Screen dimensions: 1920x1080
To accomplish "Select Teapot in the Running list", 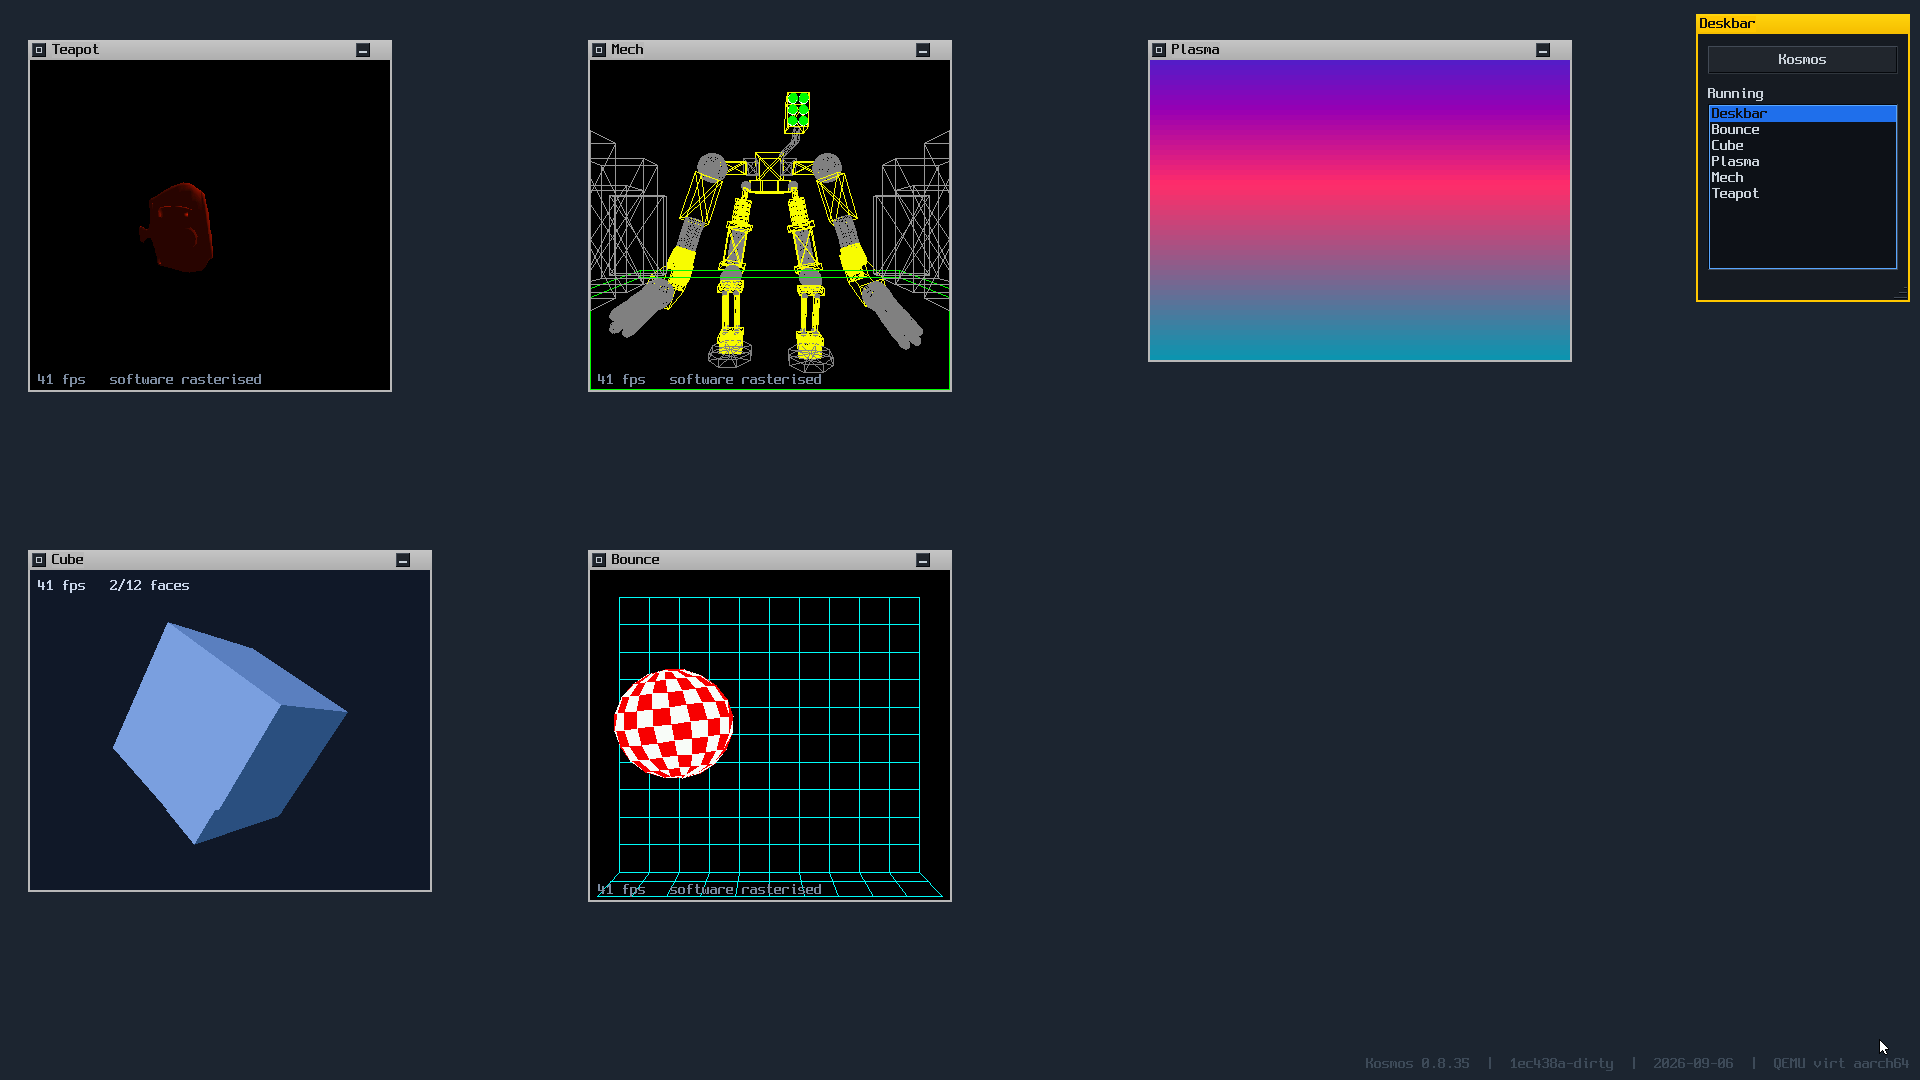I will 1802,194.
